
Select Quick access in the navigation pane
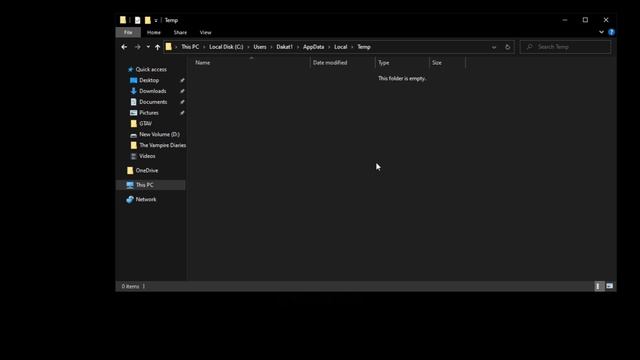pyautogui.click(x=151, y=69)
